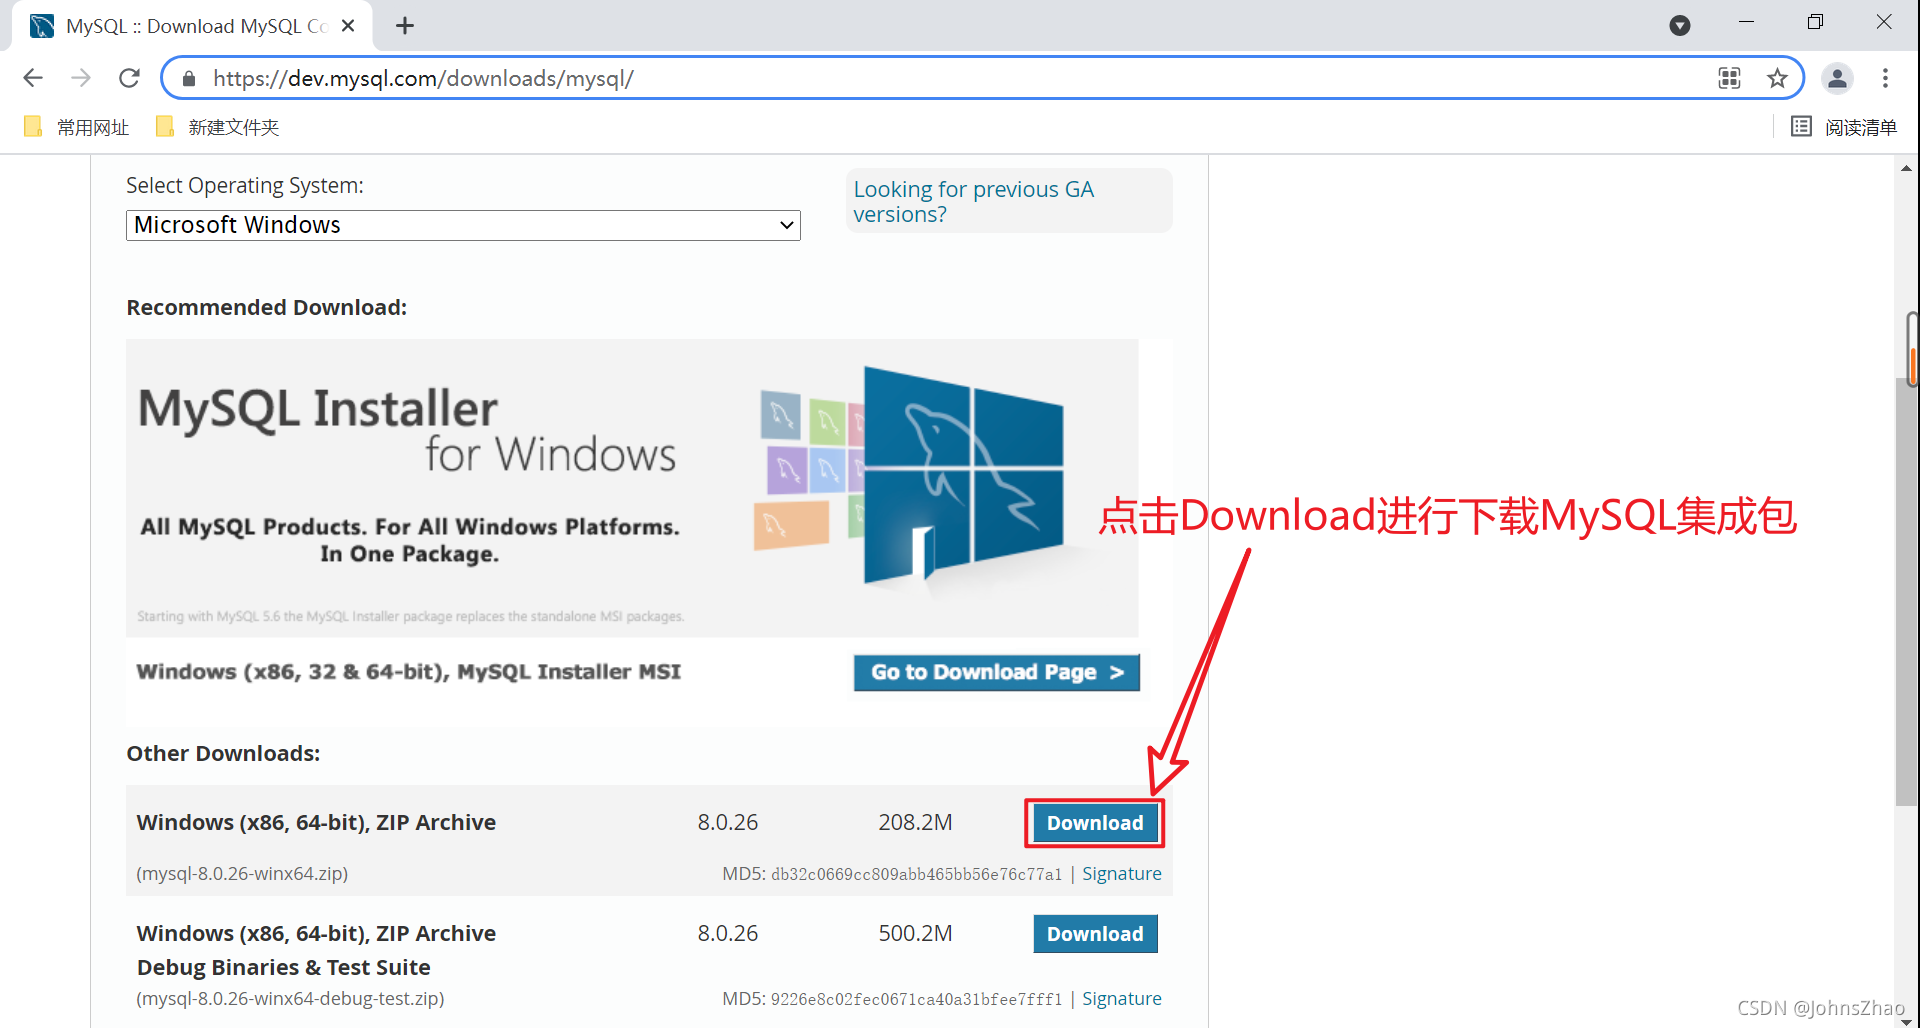Open the 阅读清单 reading list
The height and width of the screenshot is (1028, 1920).
[x=1844, y=127]
